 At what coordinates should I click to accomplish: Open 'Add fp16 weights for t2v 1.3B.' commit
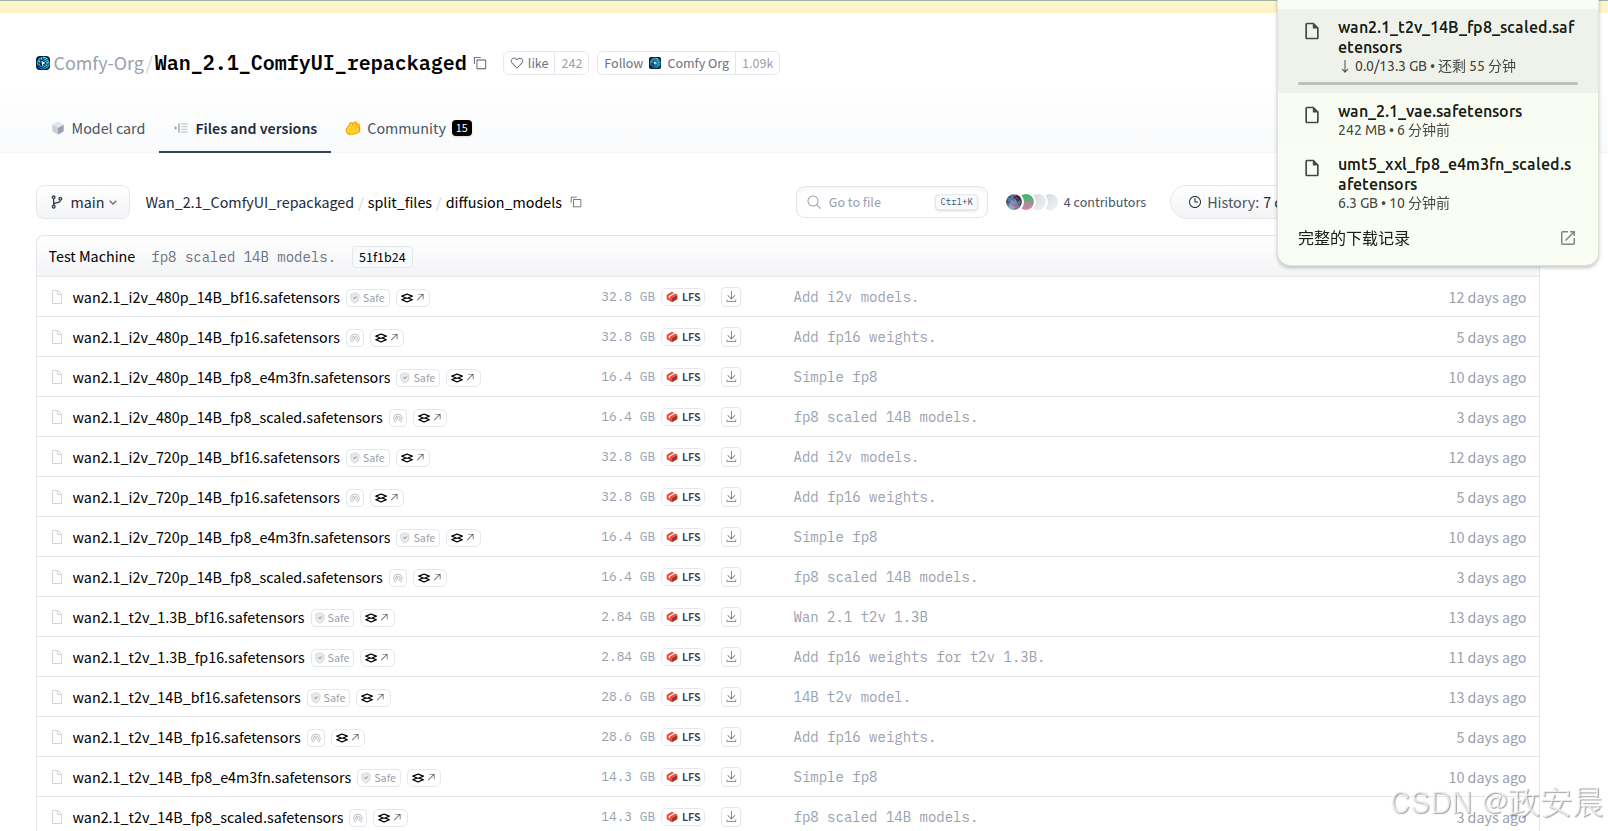point(919,657)
